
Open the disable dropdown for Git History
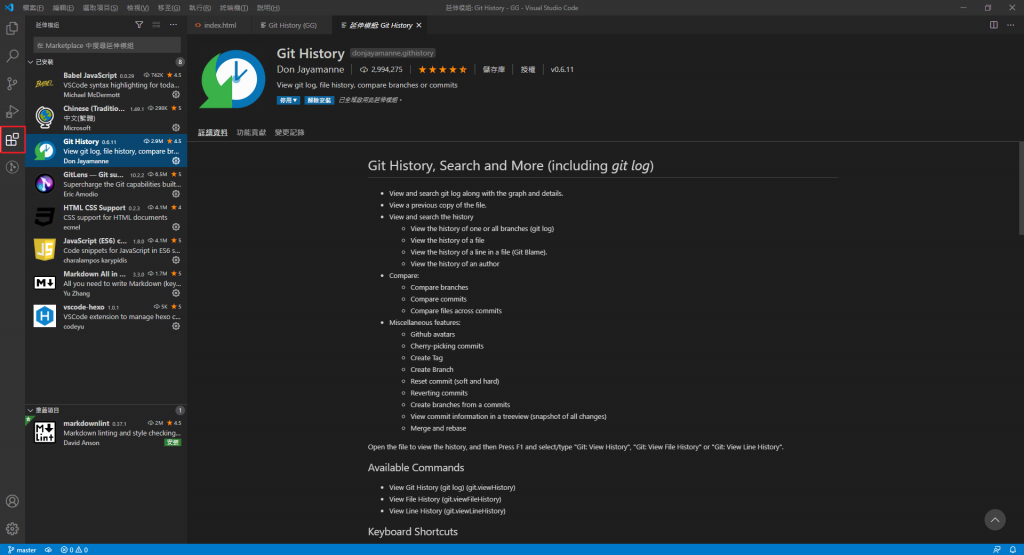point(288,100)
